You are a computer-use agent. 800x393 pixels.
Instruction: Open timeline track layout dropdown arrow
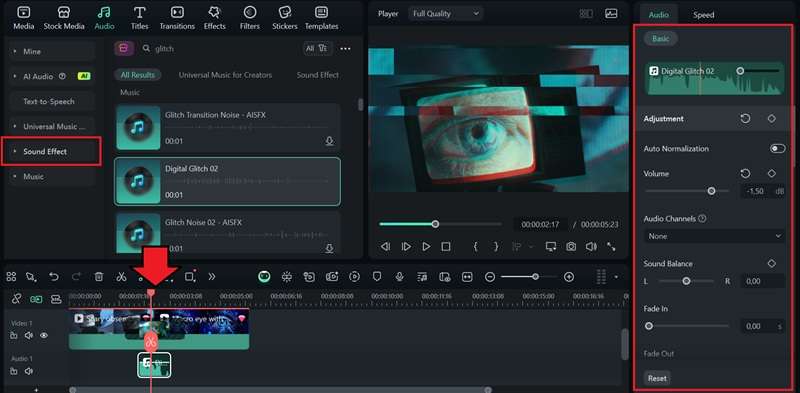tap(616, 277)
